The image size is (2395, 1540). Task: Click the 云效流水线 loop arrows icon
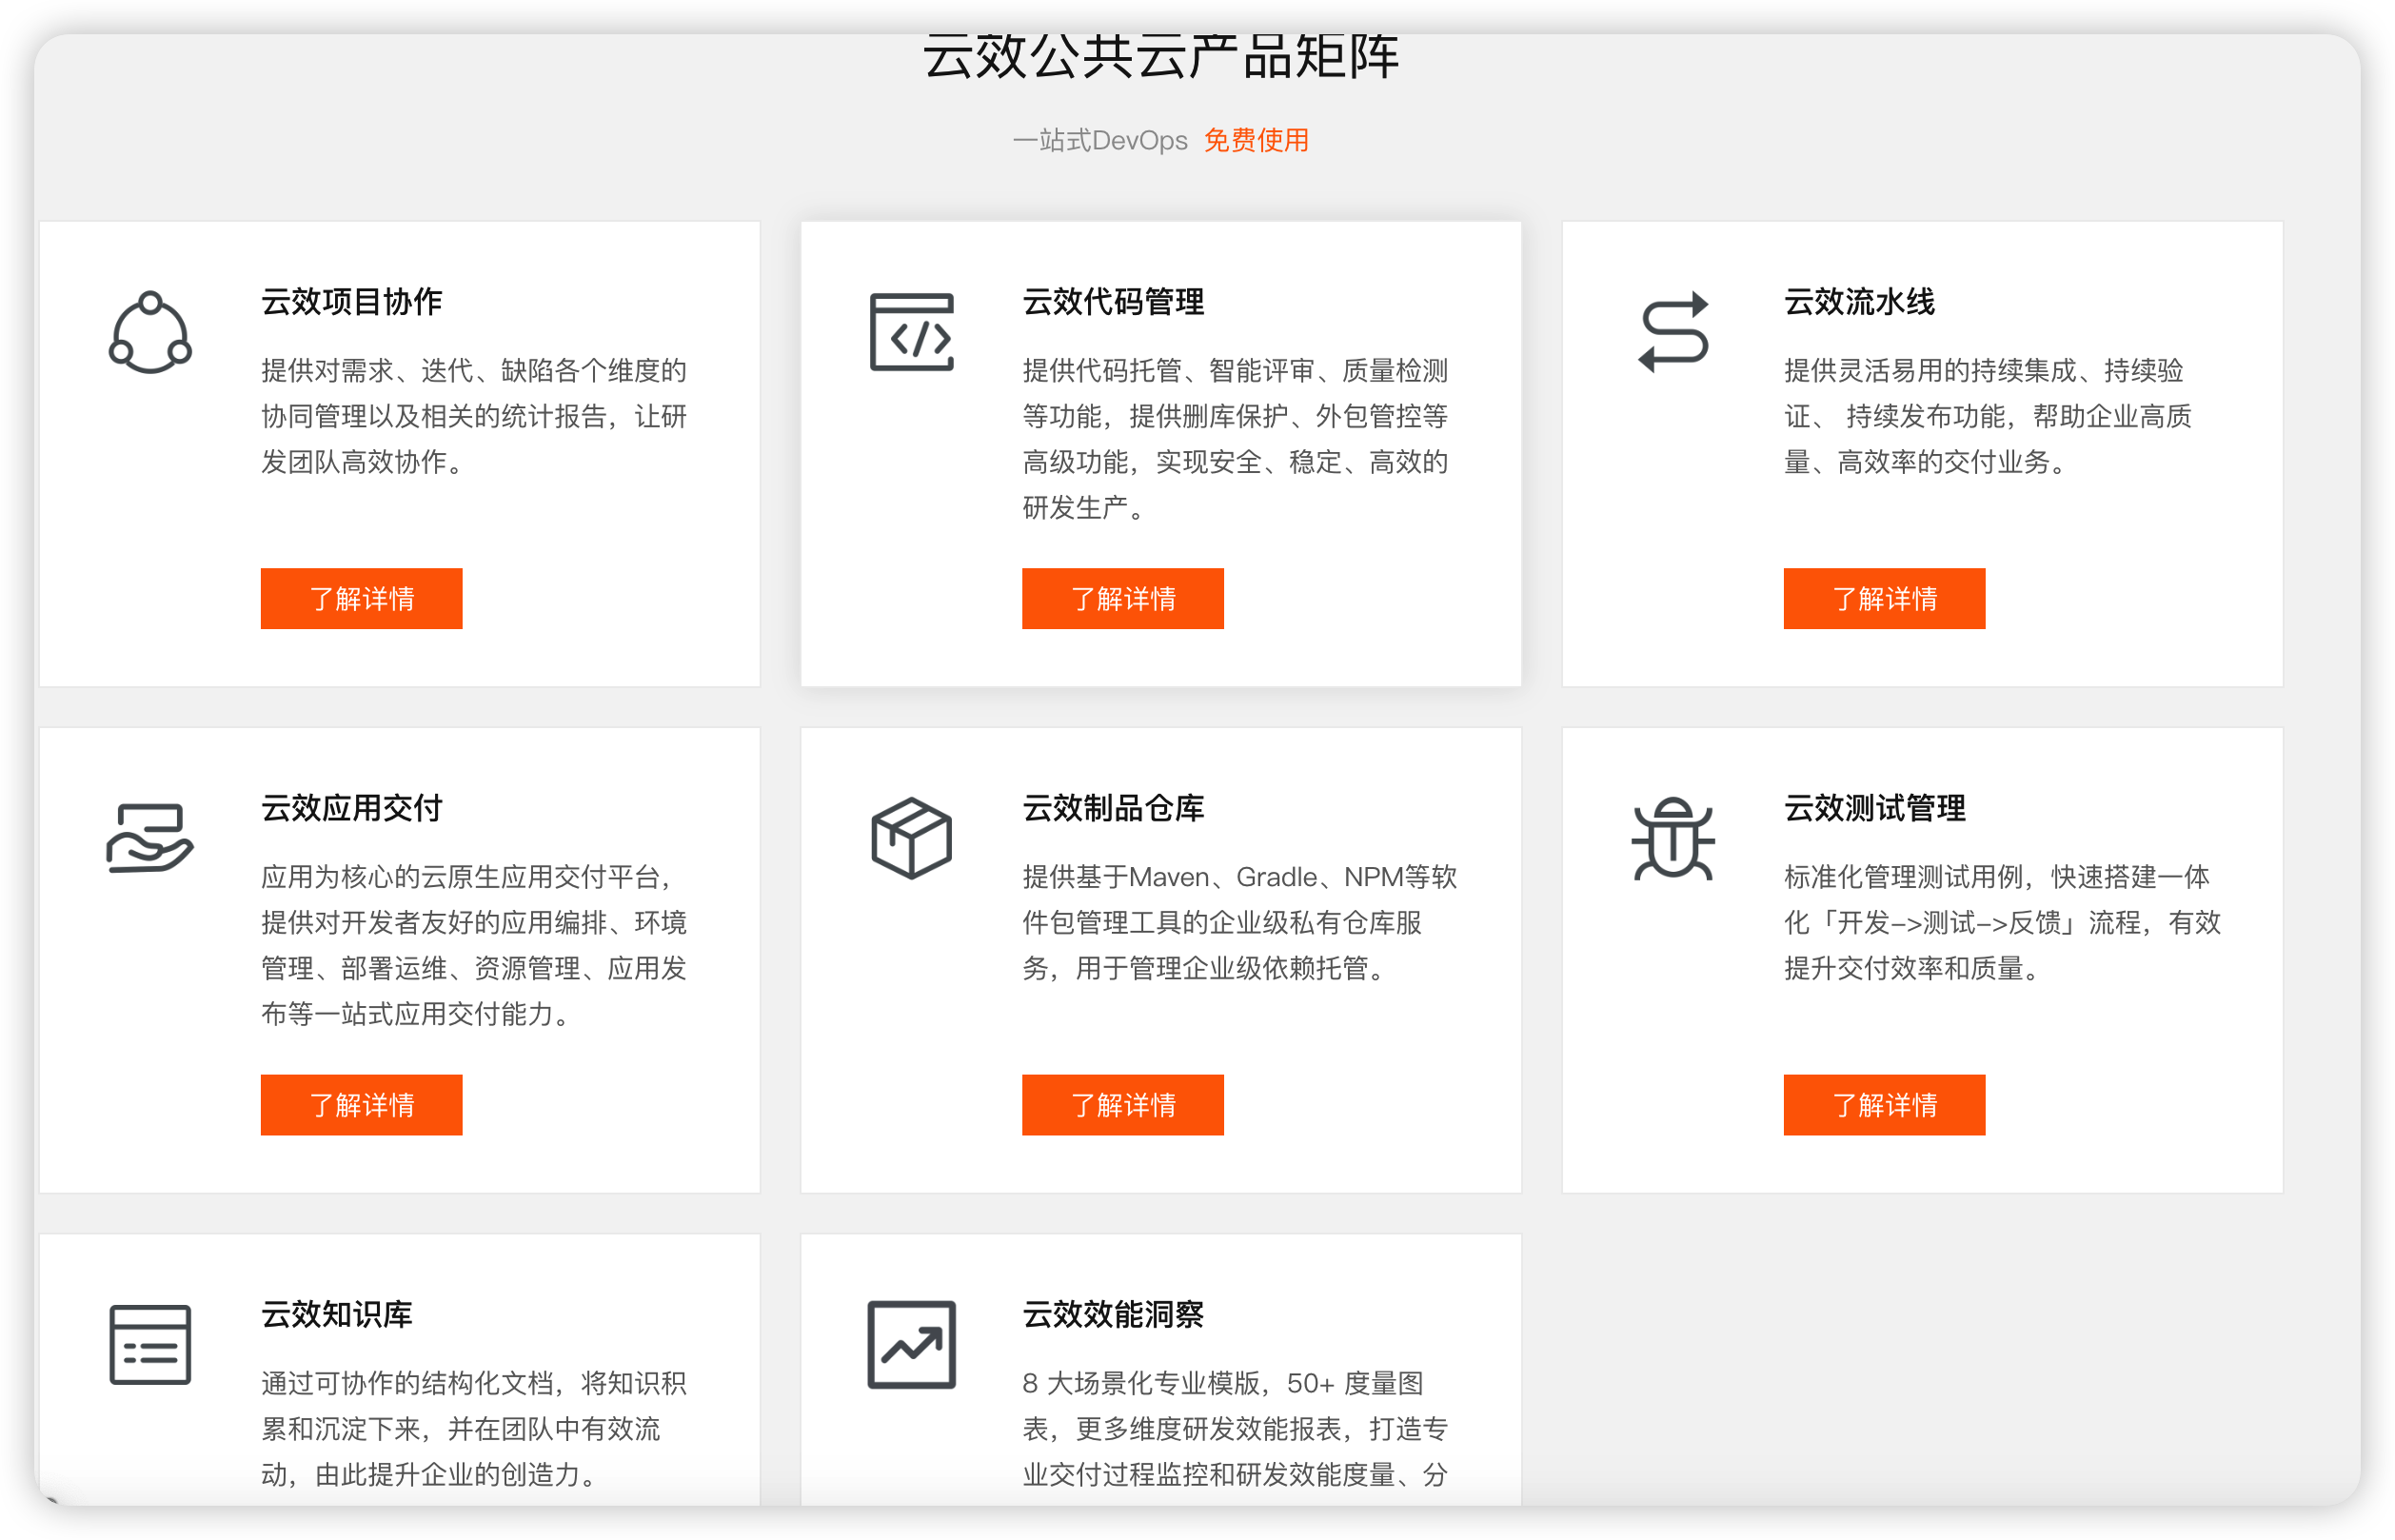point(1673,332)
